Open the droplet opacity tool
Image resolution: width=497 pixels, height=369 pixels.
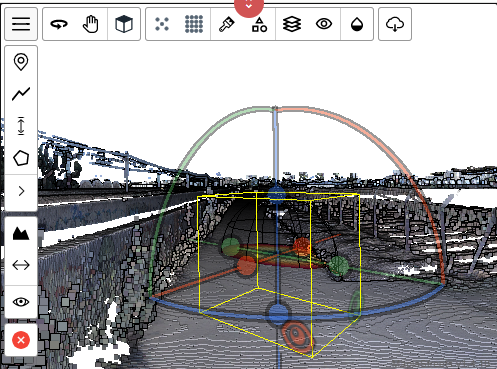[357, 24]
